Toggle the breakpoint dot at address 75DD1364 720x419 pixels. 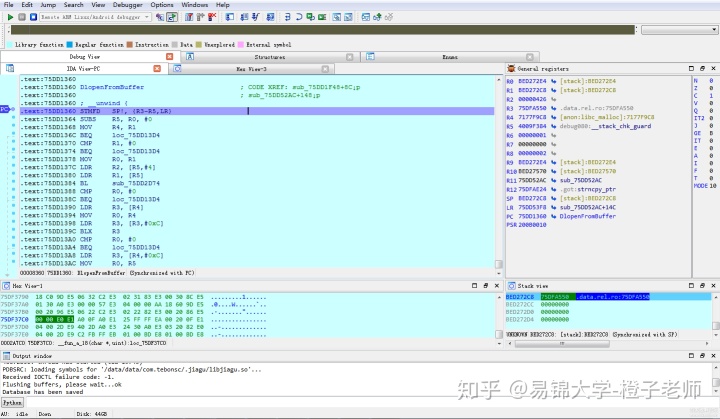(x=13, y=119)
